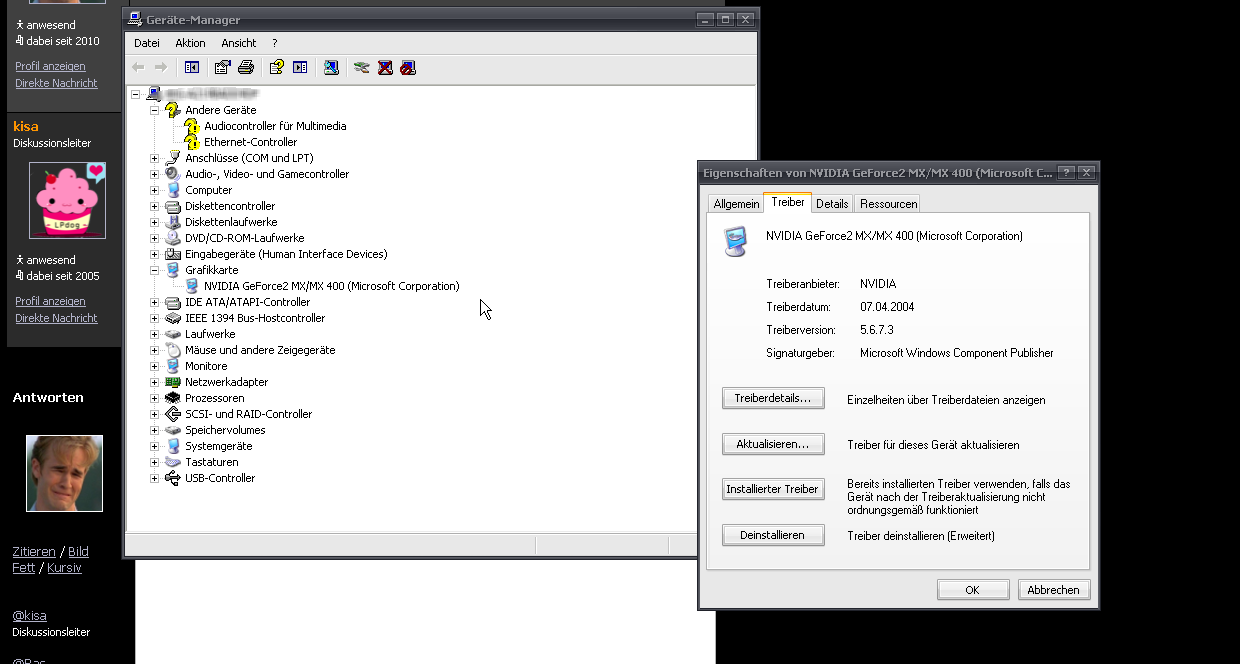This screenshot has height=664, width=1240.
Task: Click the USB-Controller icon
Action: [173, 478]
